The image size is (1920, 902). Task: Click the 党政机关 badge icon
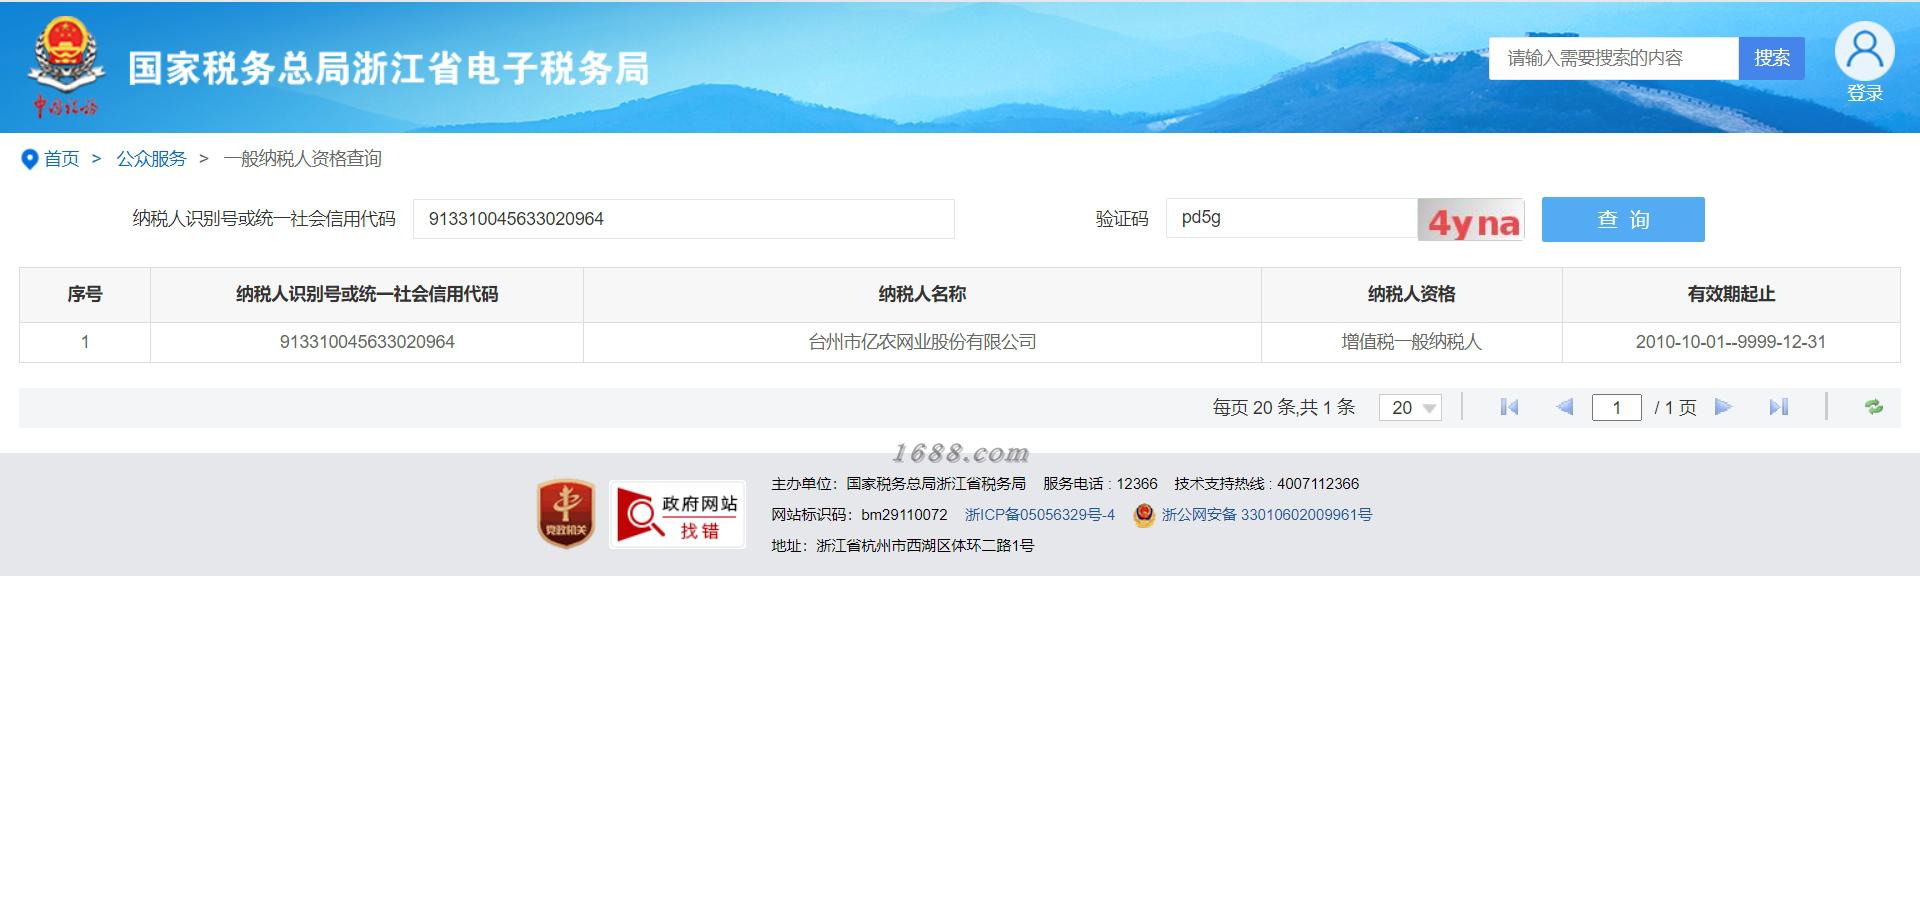click(x=566, y=514)
